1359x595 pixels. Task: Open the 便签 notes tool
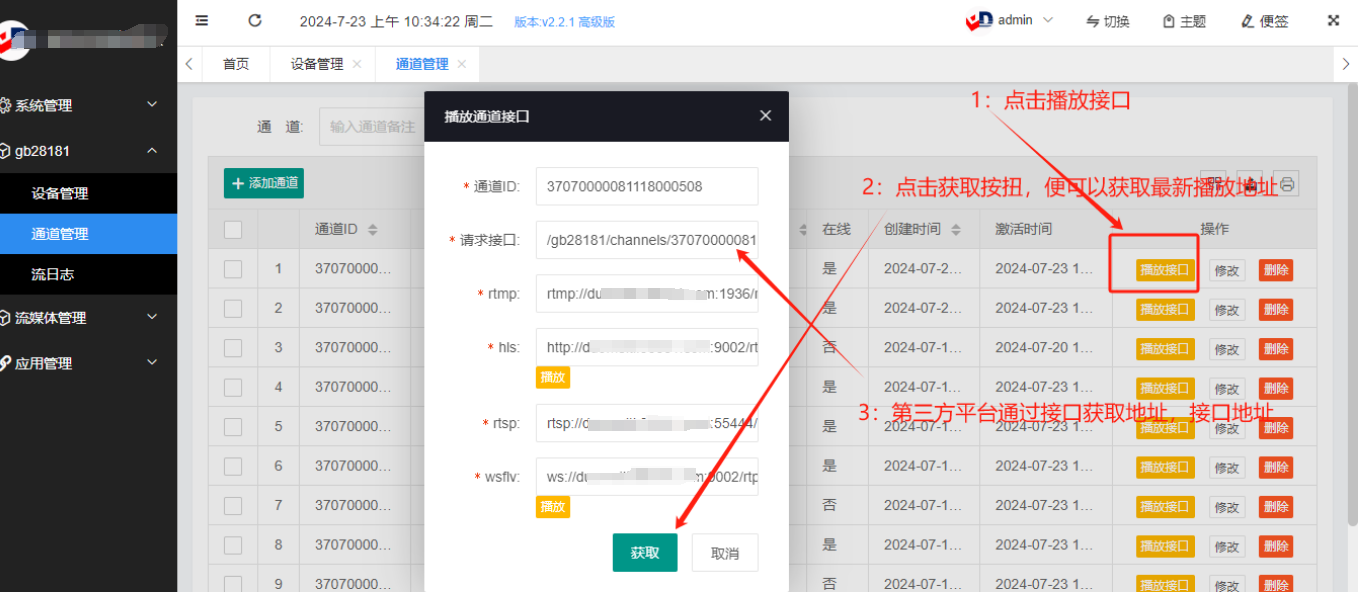1265,21
